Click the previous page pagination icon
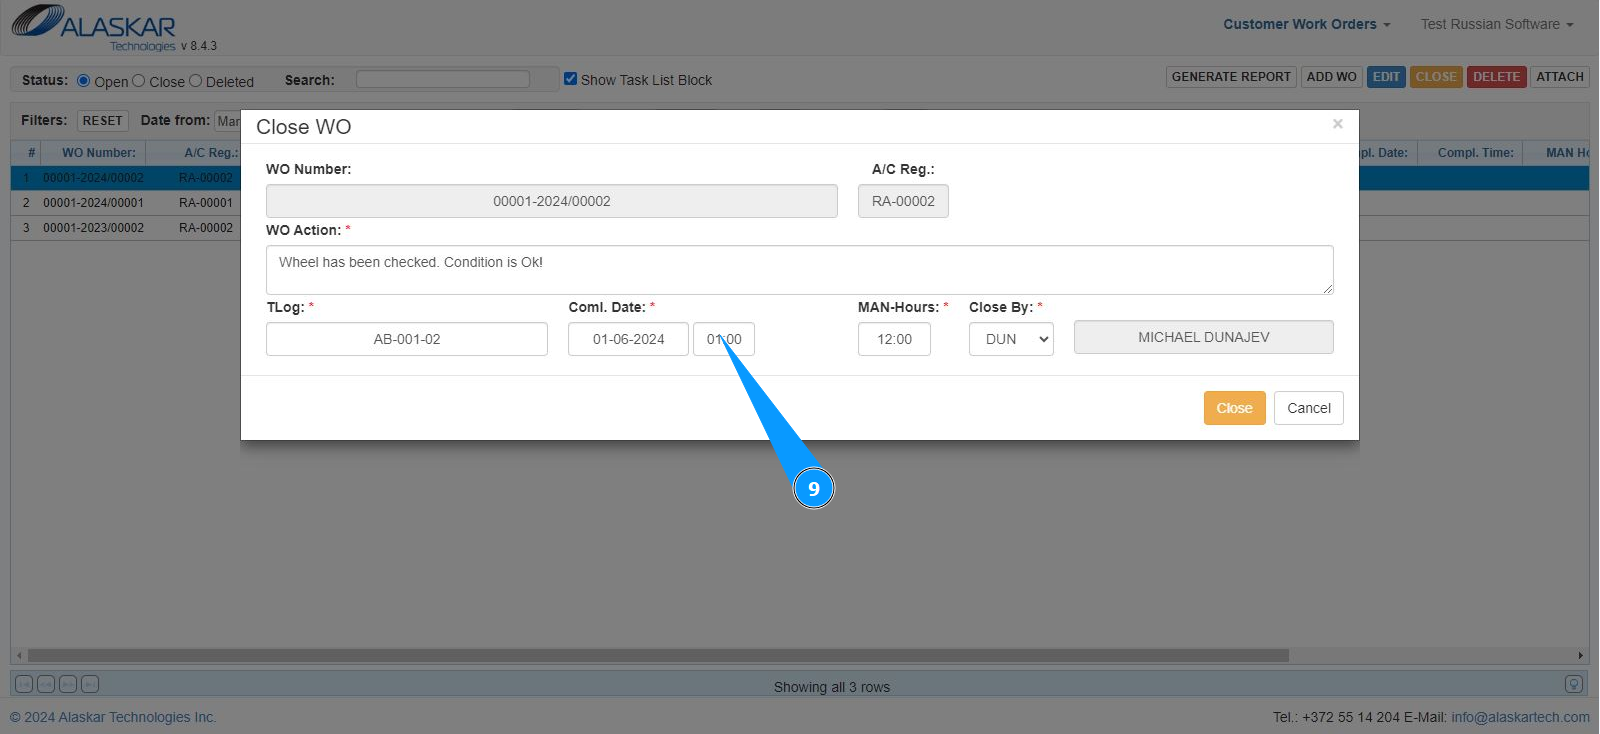 coord(46,684)
